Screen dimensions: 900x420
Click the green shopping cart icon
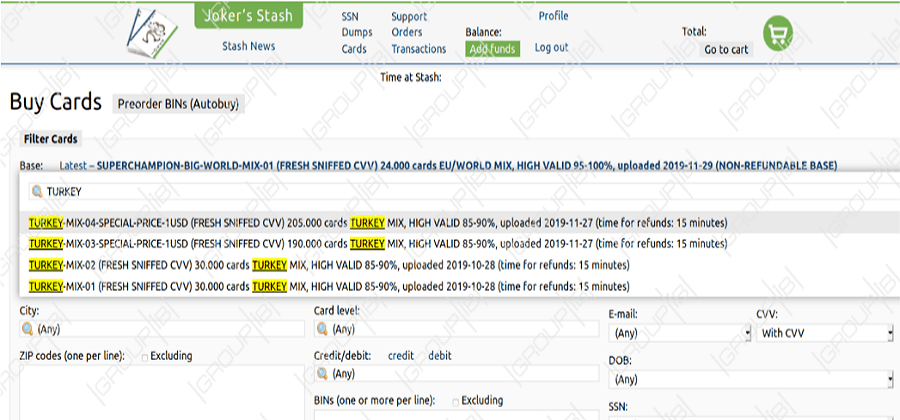pos(778,33)
